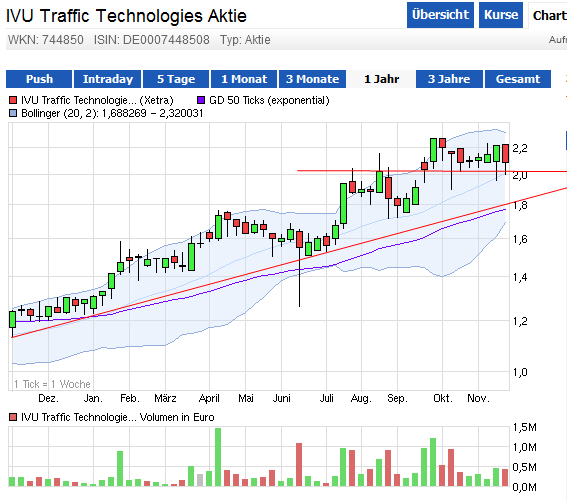Click the Volumen in Euro legend label
The height and width of the screenshot is (502, 567).
click(x=118, y=417)
